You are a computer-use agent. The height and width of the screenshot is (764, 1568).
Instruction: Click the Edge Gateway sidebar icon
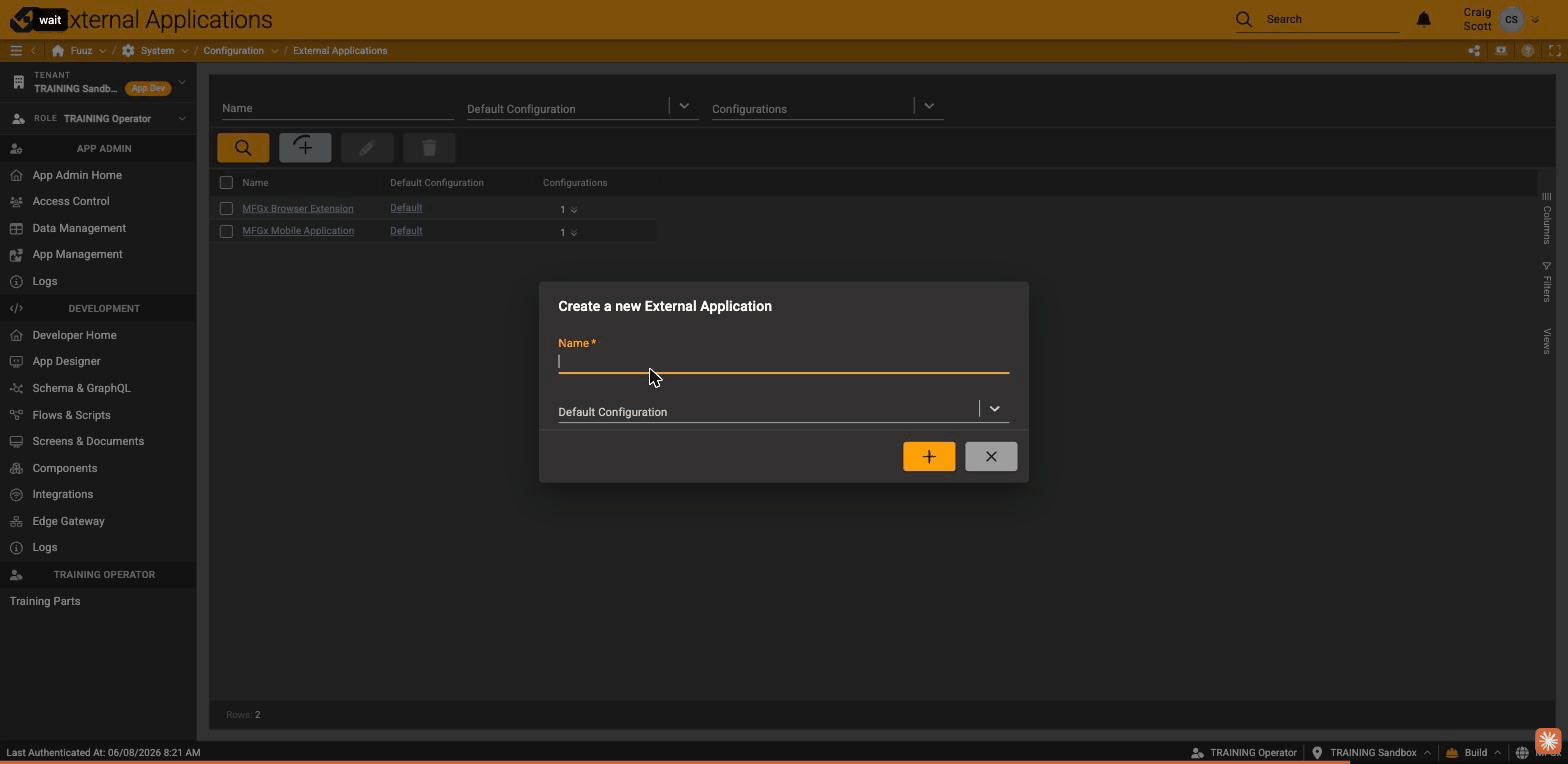pyautogui.click(x=16, y=521)
